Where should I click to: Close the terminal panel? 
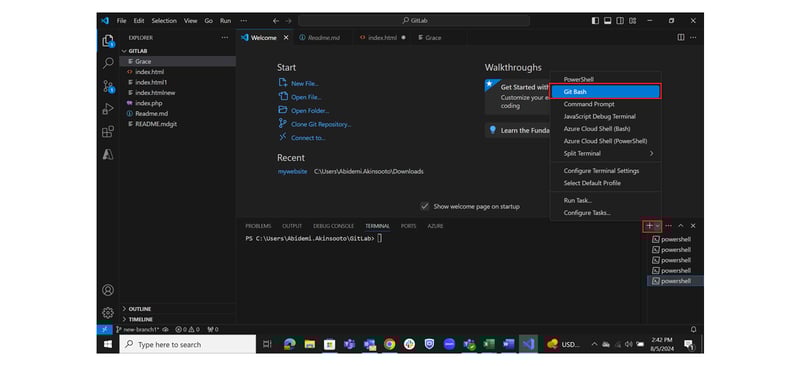tap(693, 226)
